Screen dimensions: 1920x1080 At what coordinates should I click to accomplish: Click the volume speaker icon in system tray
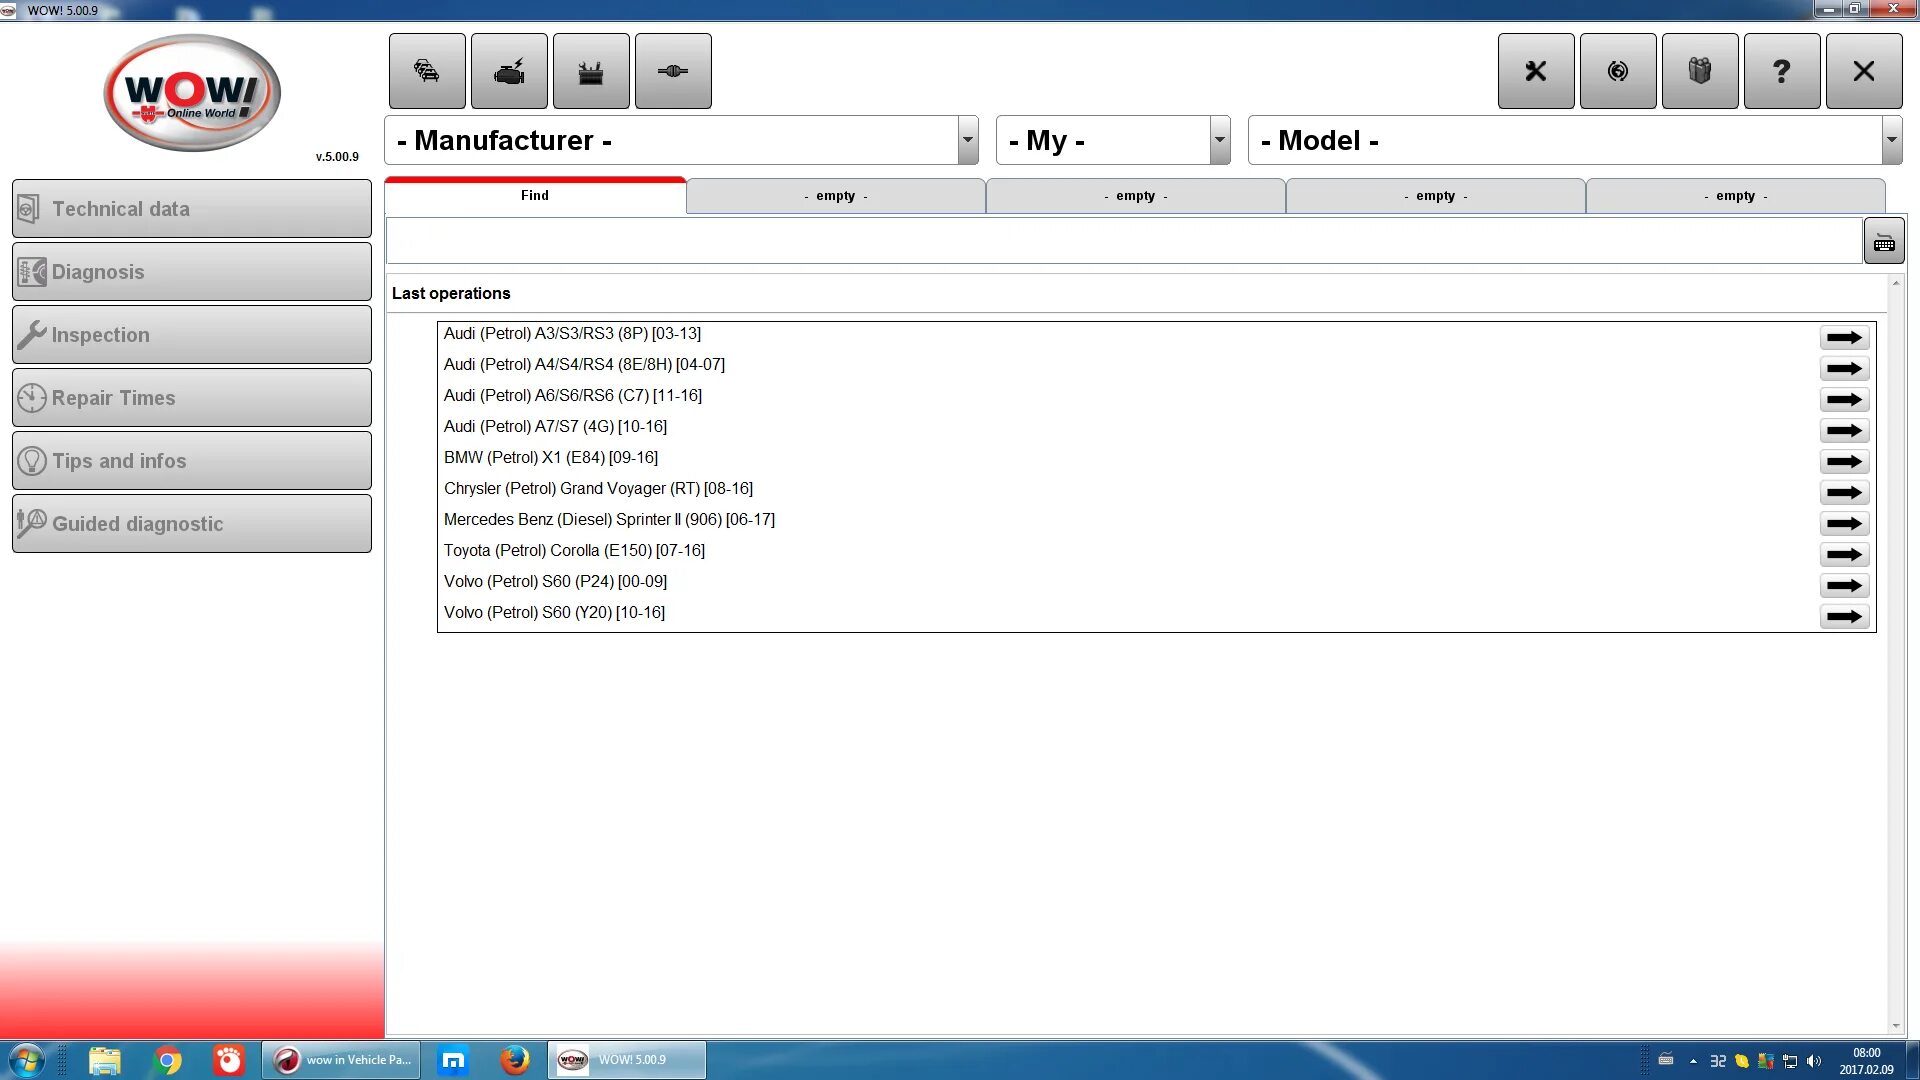click(x=1814, y=1061)
